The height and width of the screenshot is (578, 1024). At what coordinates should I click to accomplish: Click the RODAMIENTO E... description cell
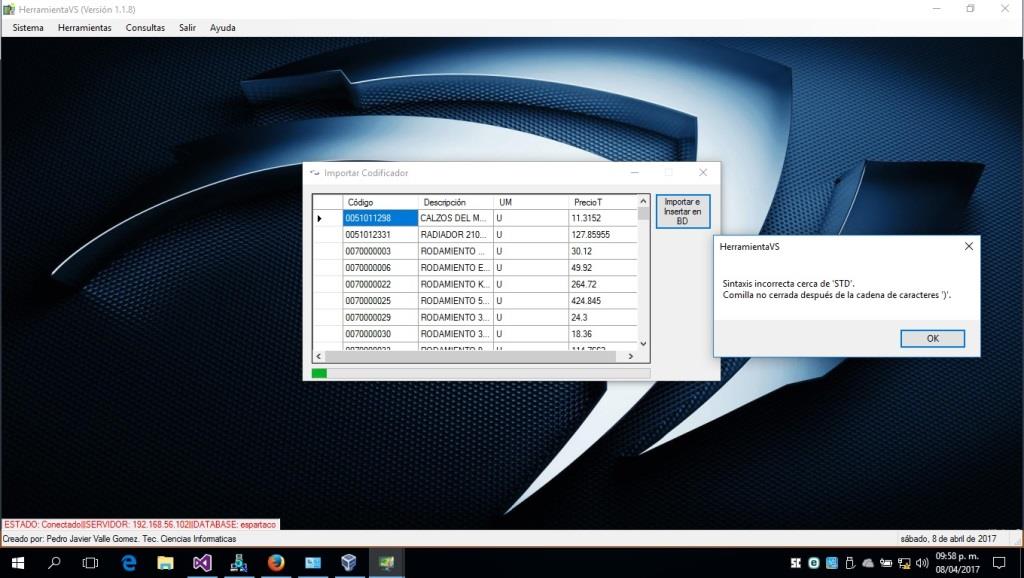[x=455, y=268]
